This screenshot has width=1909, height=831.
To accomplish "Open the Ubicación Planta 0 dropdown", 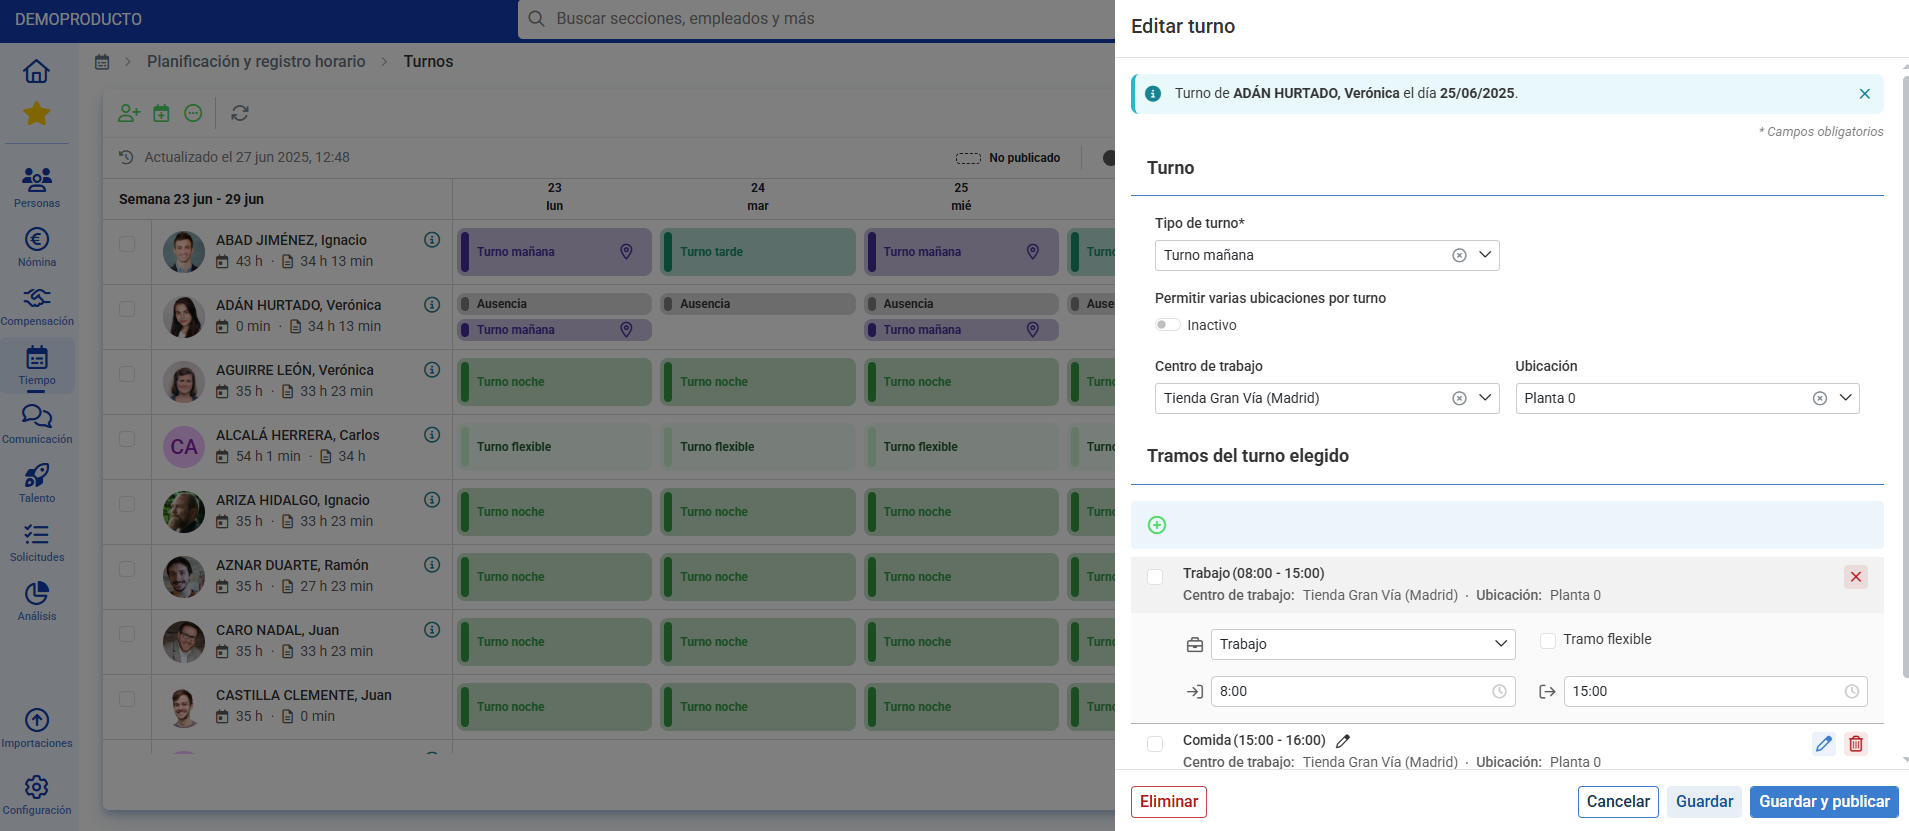I will pyautogui.click(x=1846, y=398).
